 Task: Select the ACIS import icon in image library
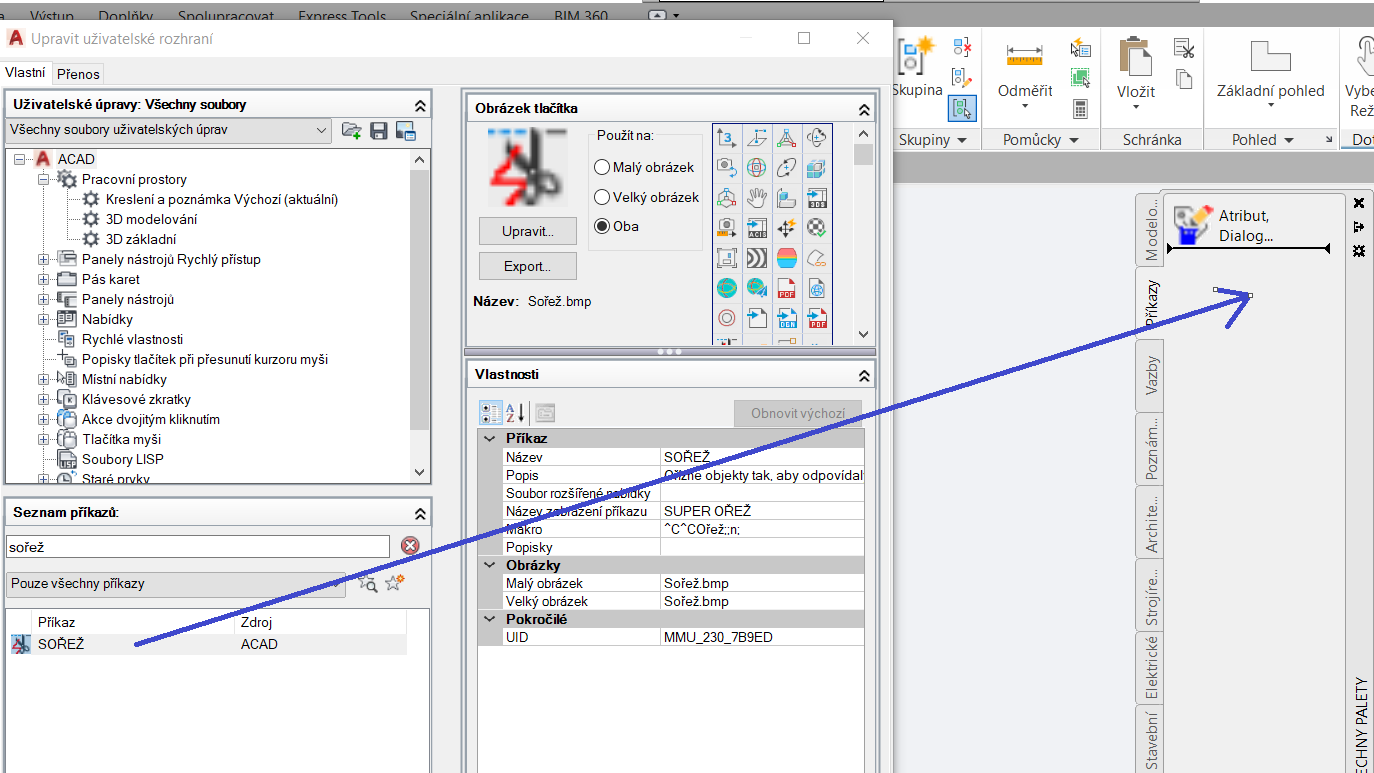757,227
